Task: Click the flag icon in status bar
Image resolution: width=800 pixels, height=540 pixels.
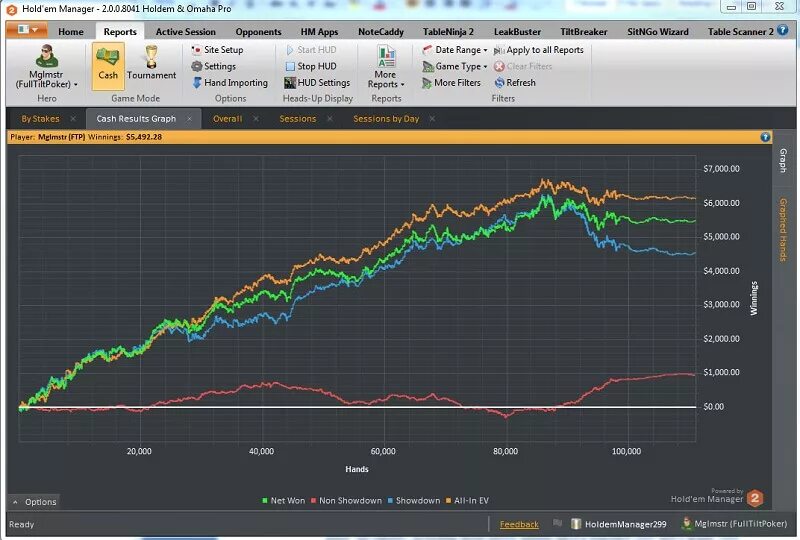Action: point(558,523)
